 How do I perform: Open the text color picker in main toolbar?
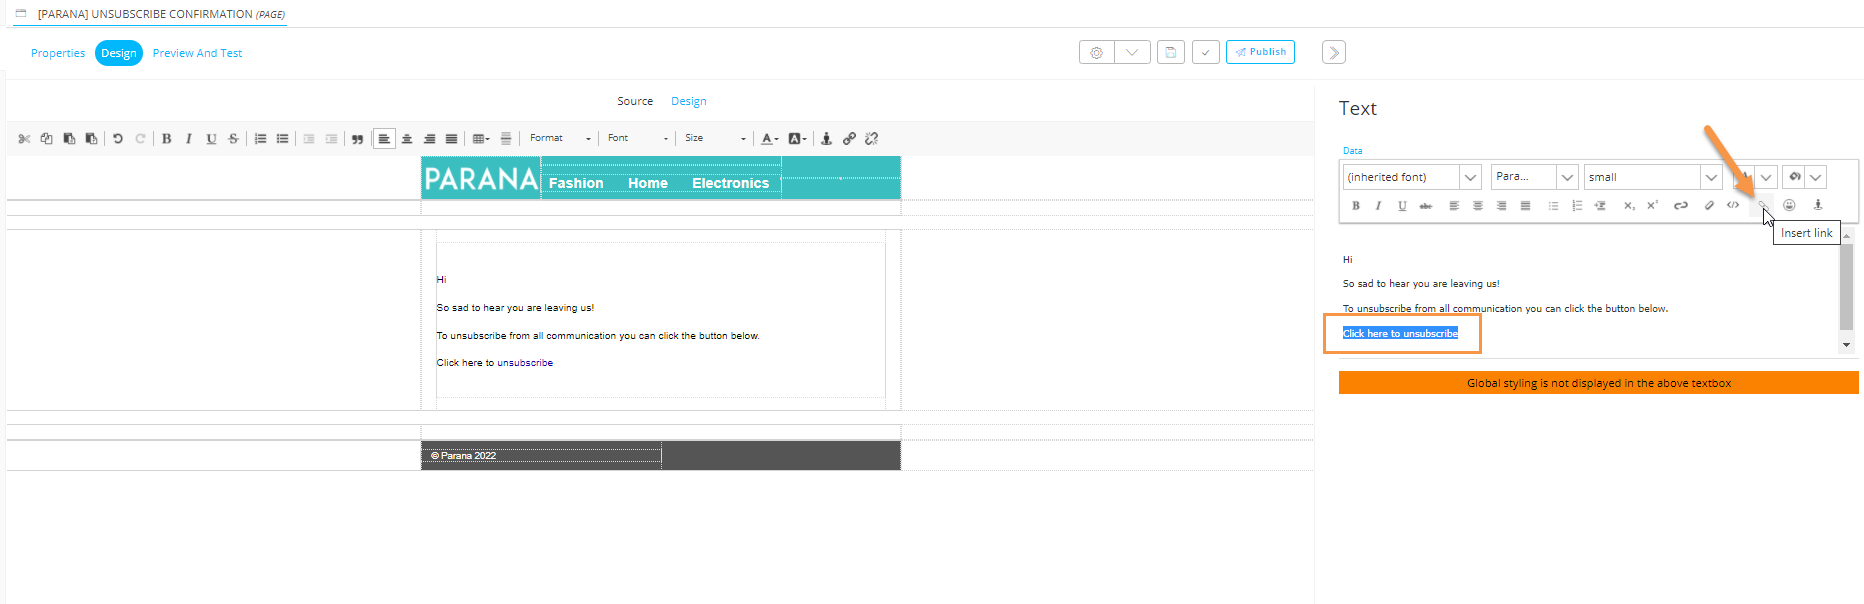769,139
